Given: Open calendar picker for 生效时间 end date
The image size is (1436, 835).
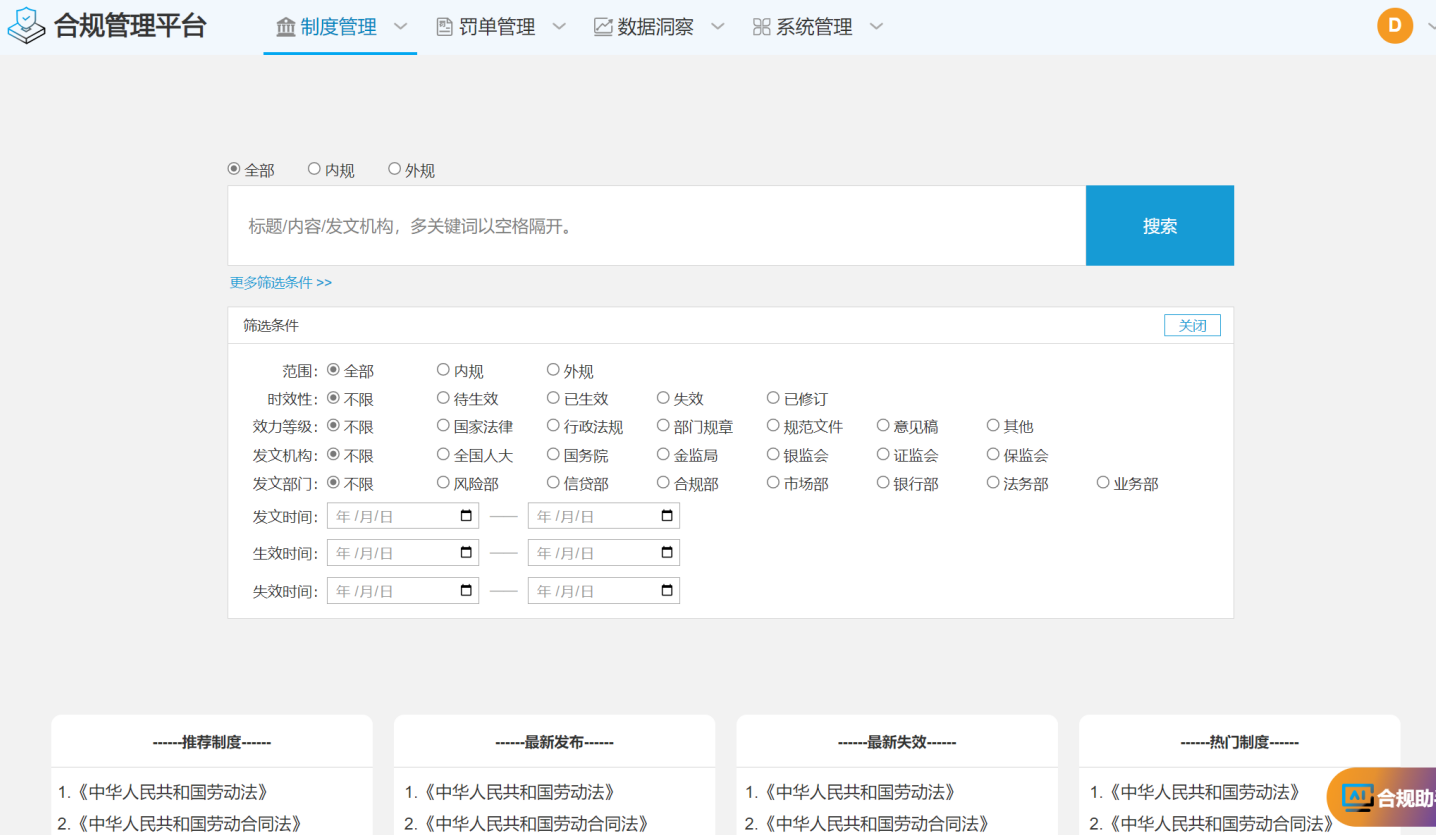Looking at the screenshot, I should click(667, 553).
